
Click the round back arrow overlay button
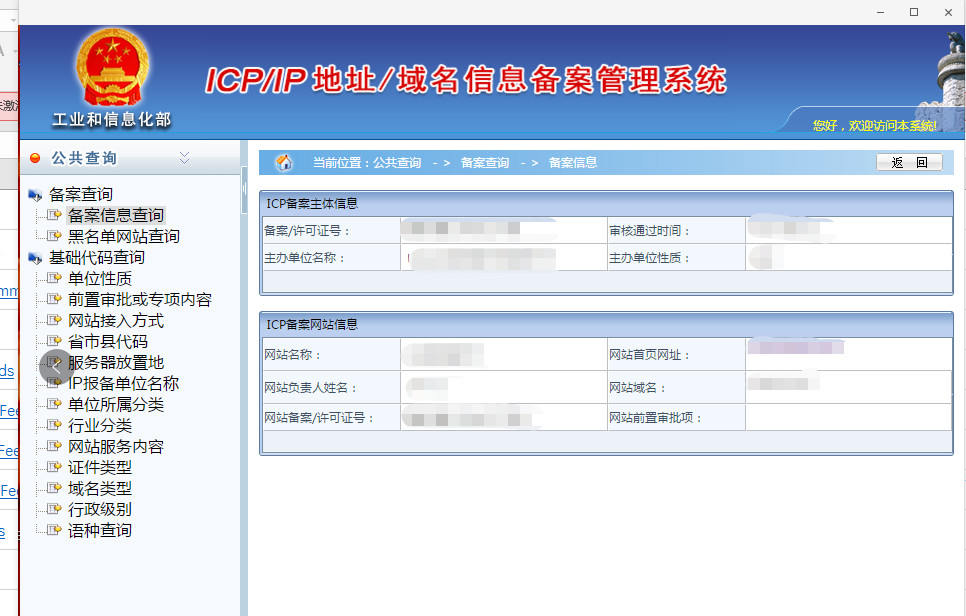point(57,367)
